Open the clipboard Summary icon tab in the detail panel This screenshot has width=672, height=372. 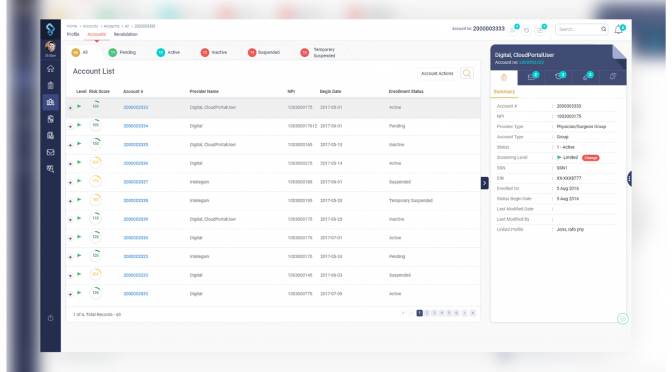pyautogui.click(x=504, y=77)
